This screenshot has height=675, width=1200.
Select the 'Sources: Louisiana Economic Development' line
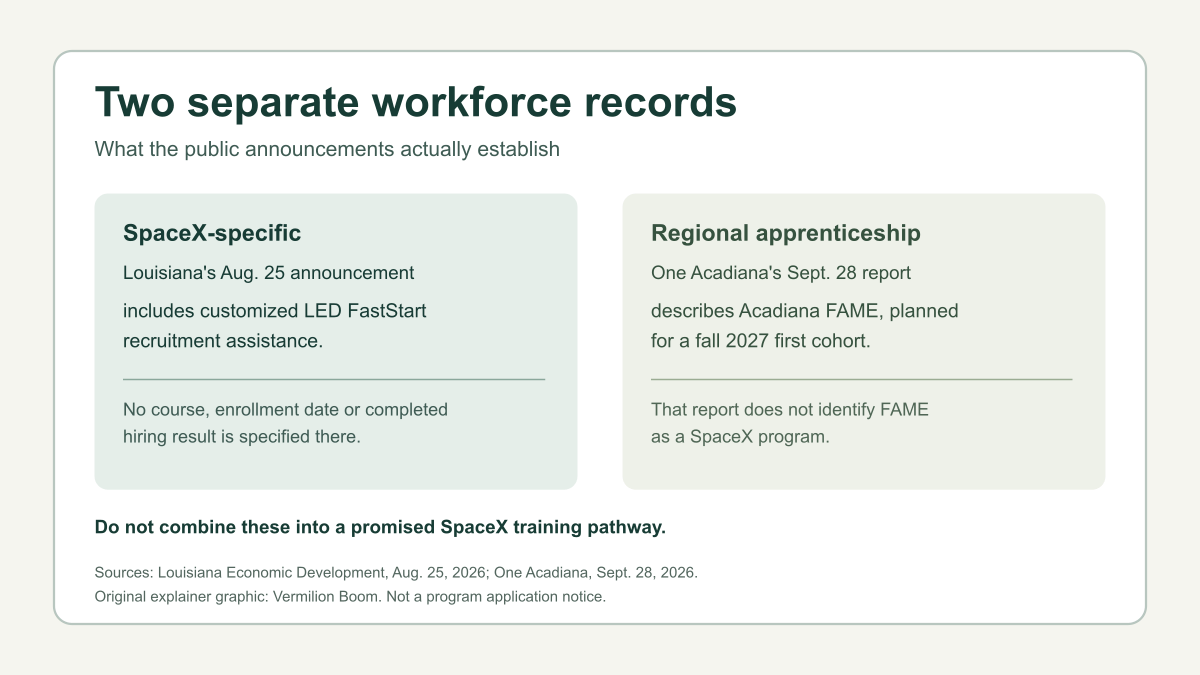point(396,574)
